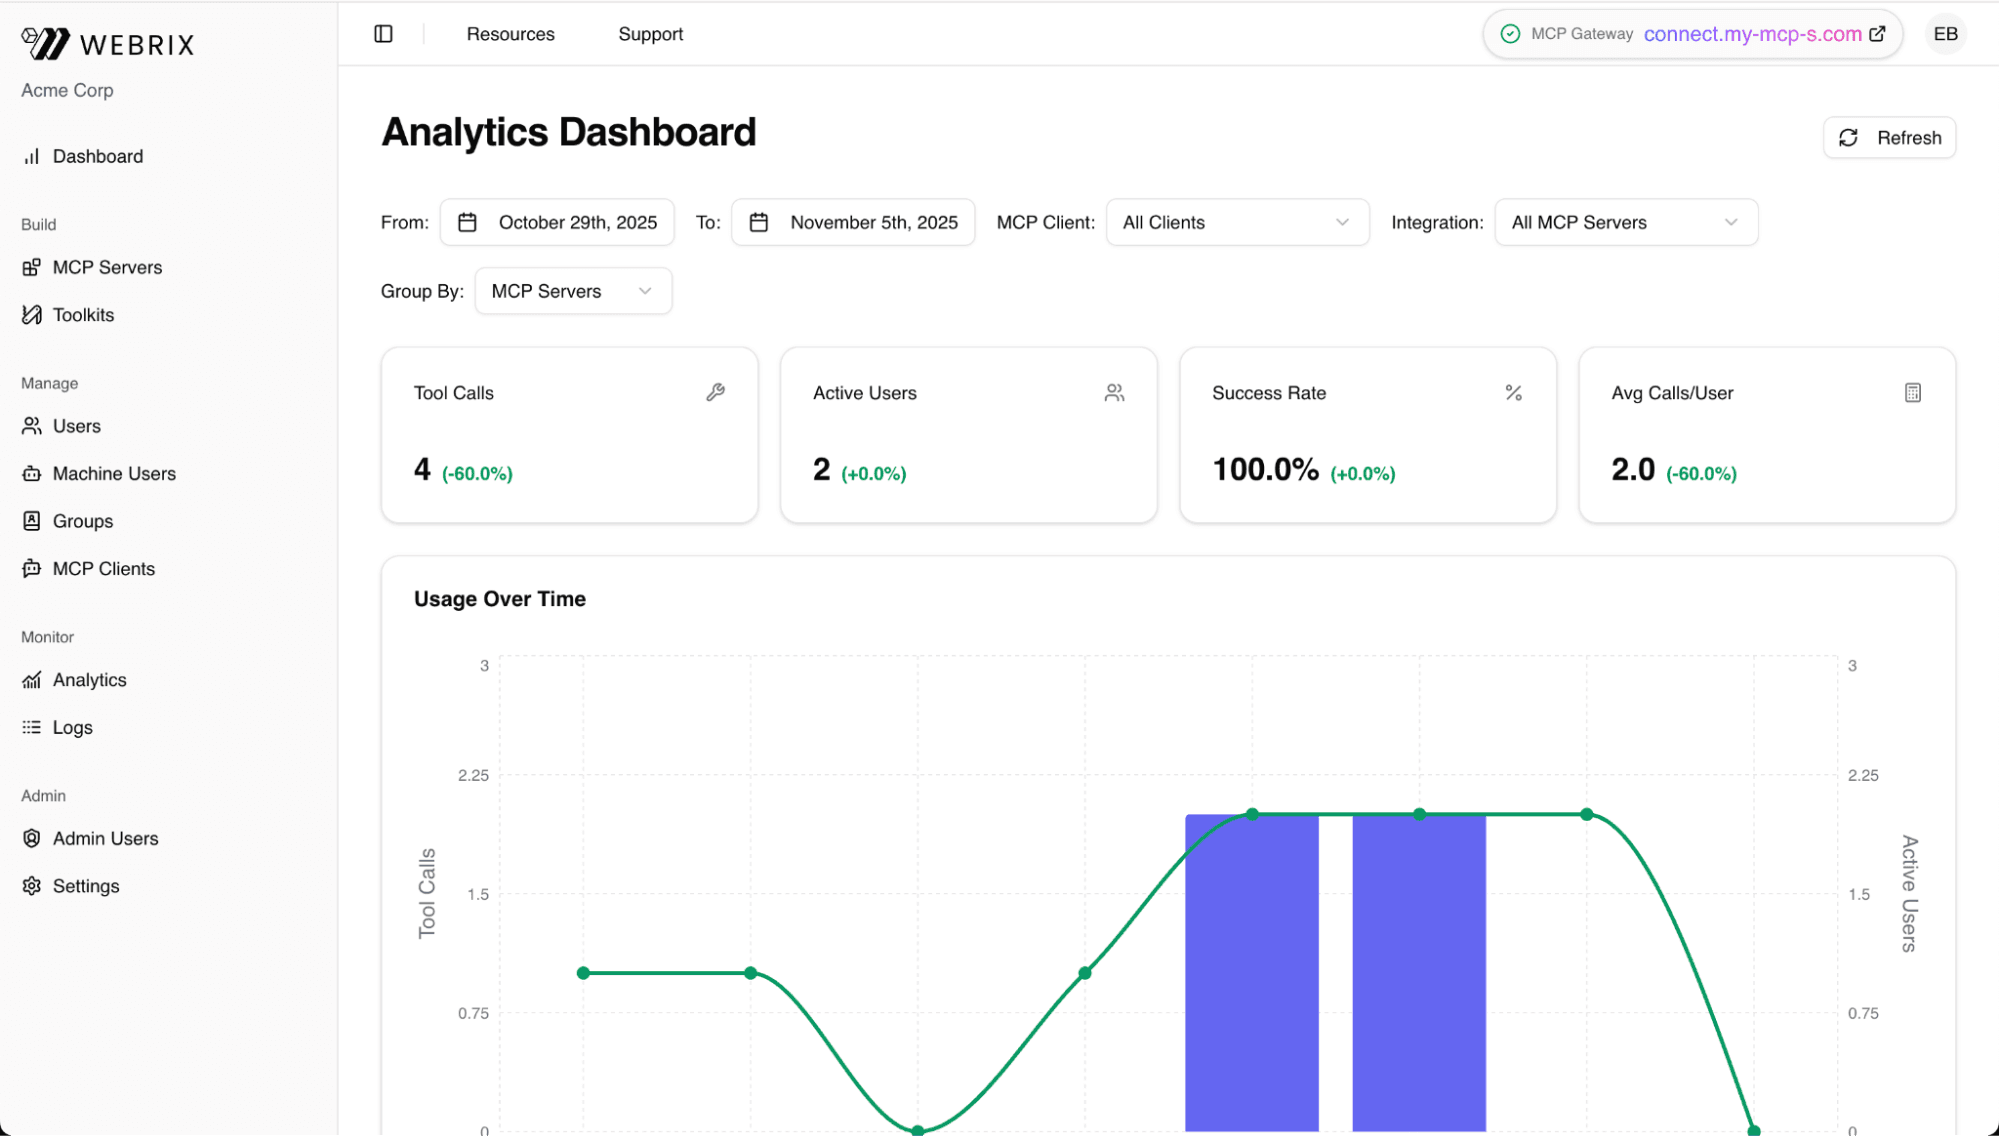Open MCP Clients management page
Image resolution: width=1999 pixels, height=1137 pixels.
tap(103, 568)
